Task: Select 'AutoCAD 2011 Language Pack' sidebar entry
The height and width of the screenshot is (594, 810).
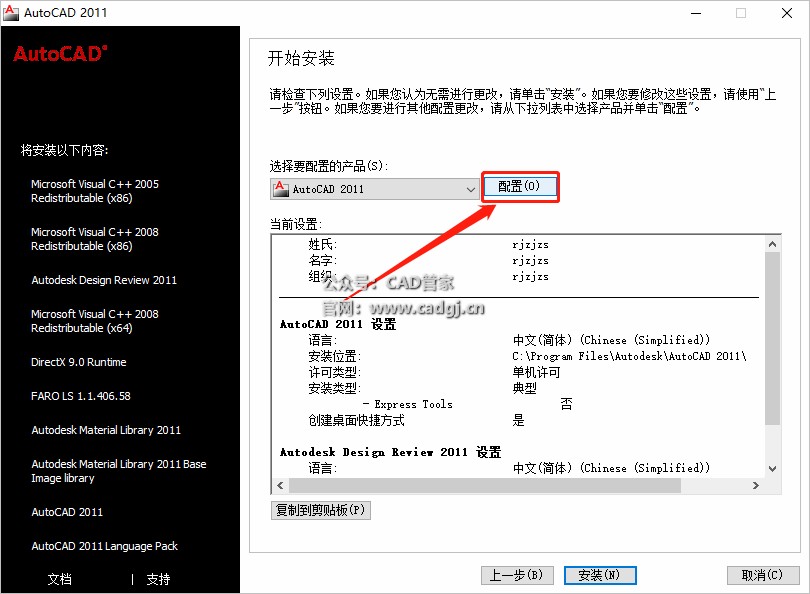Action: click(104, 546)
